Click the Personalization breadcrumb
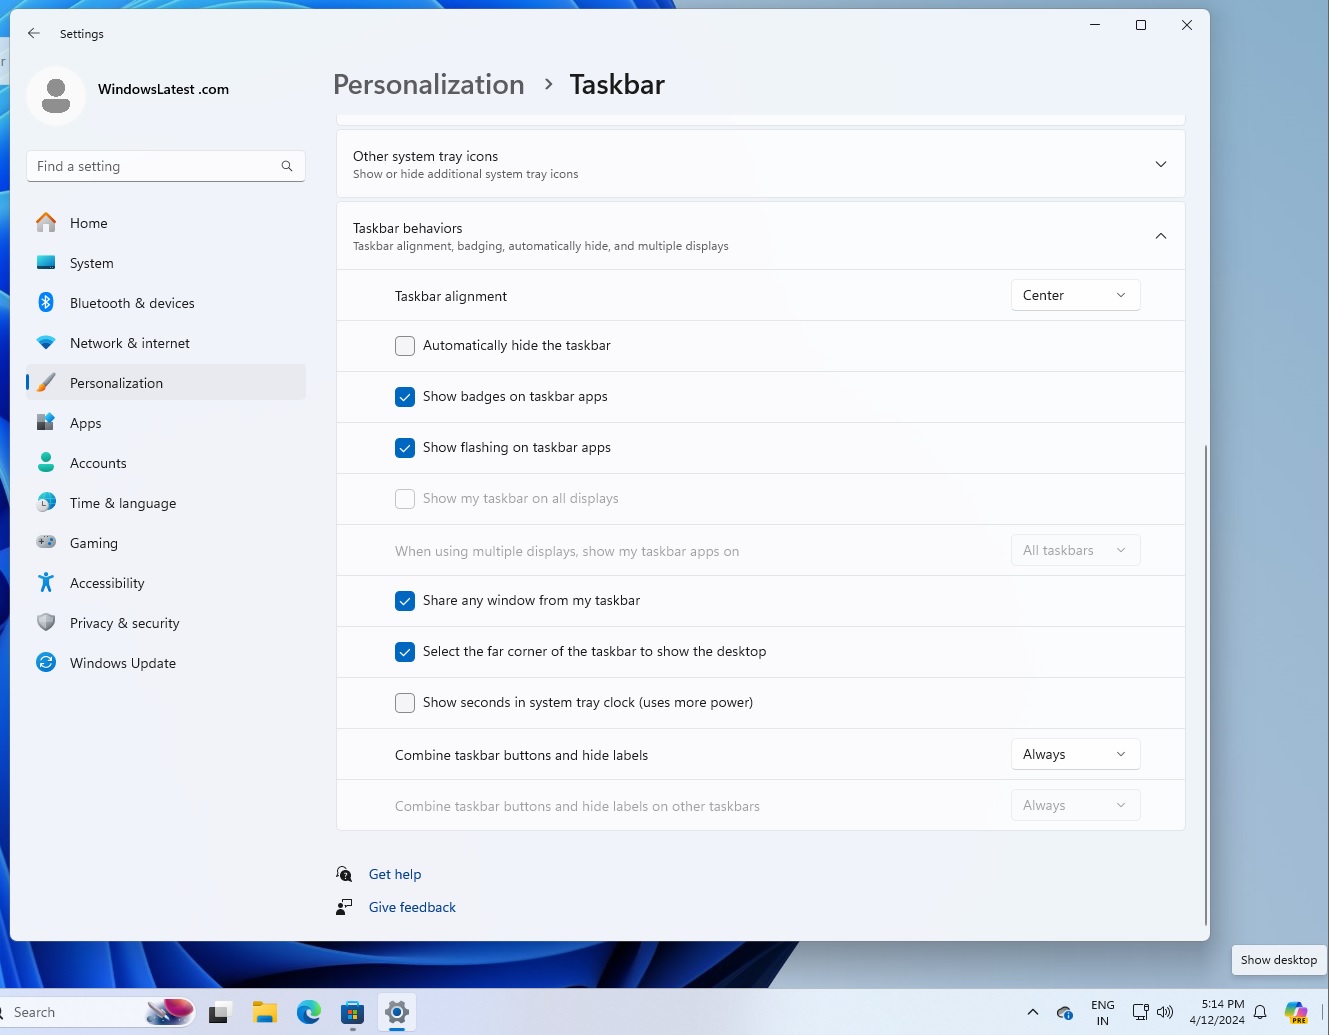 coord(428,84)
